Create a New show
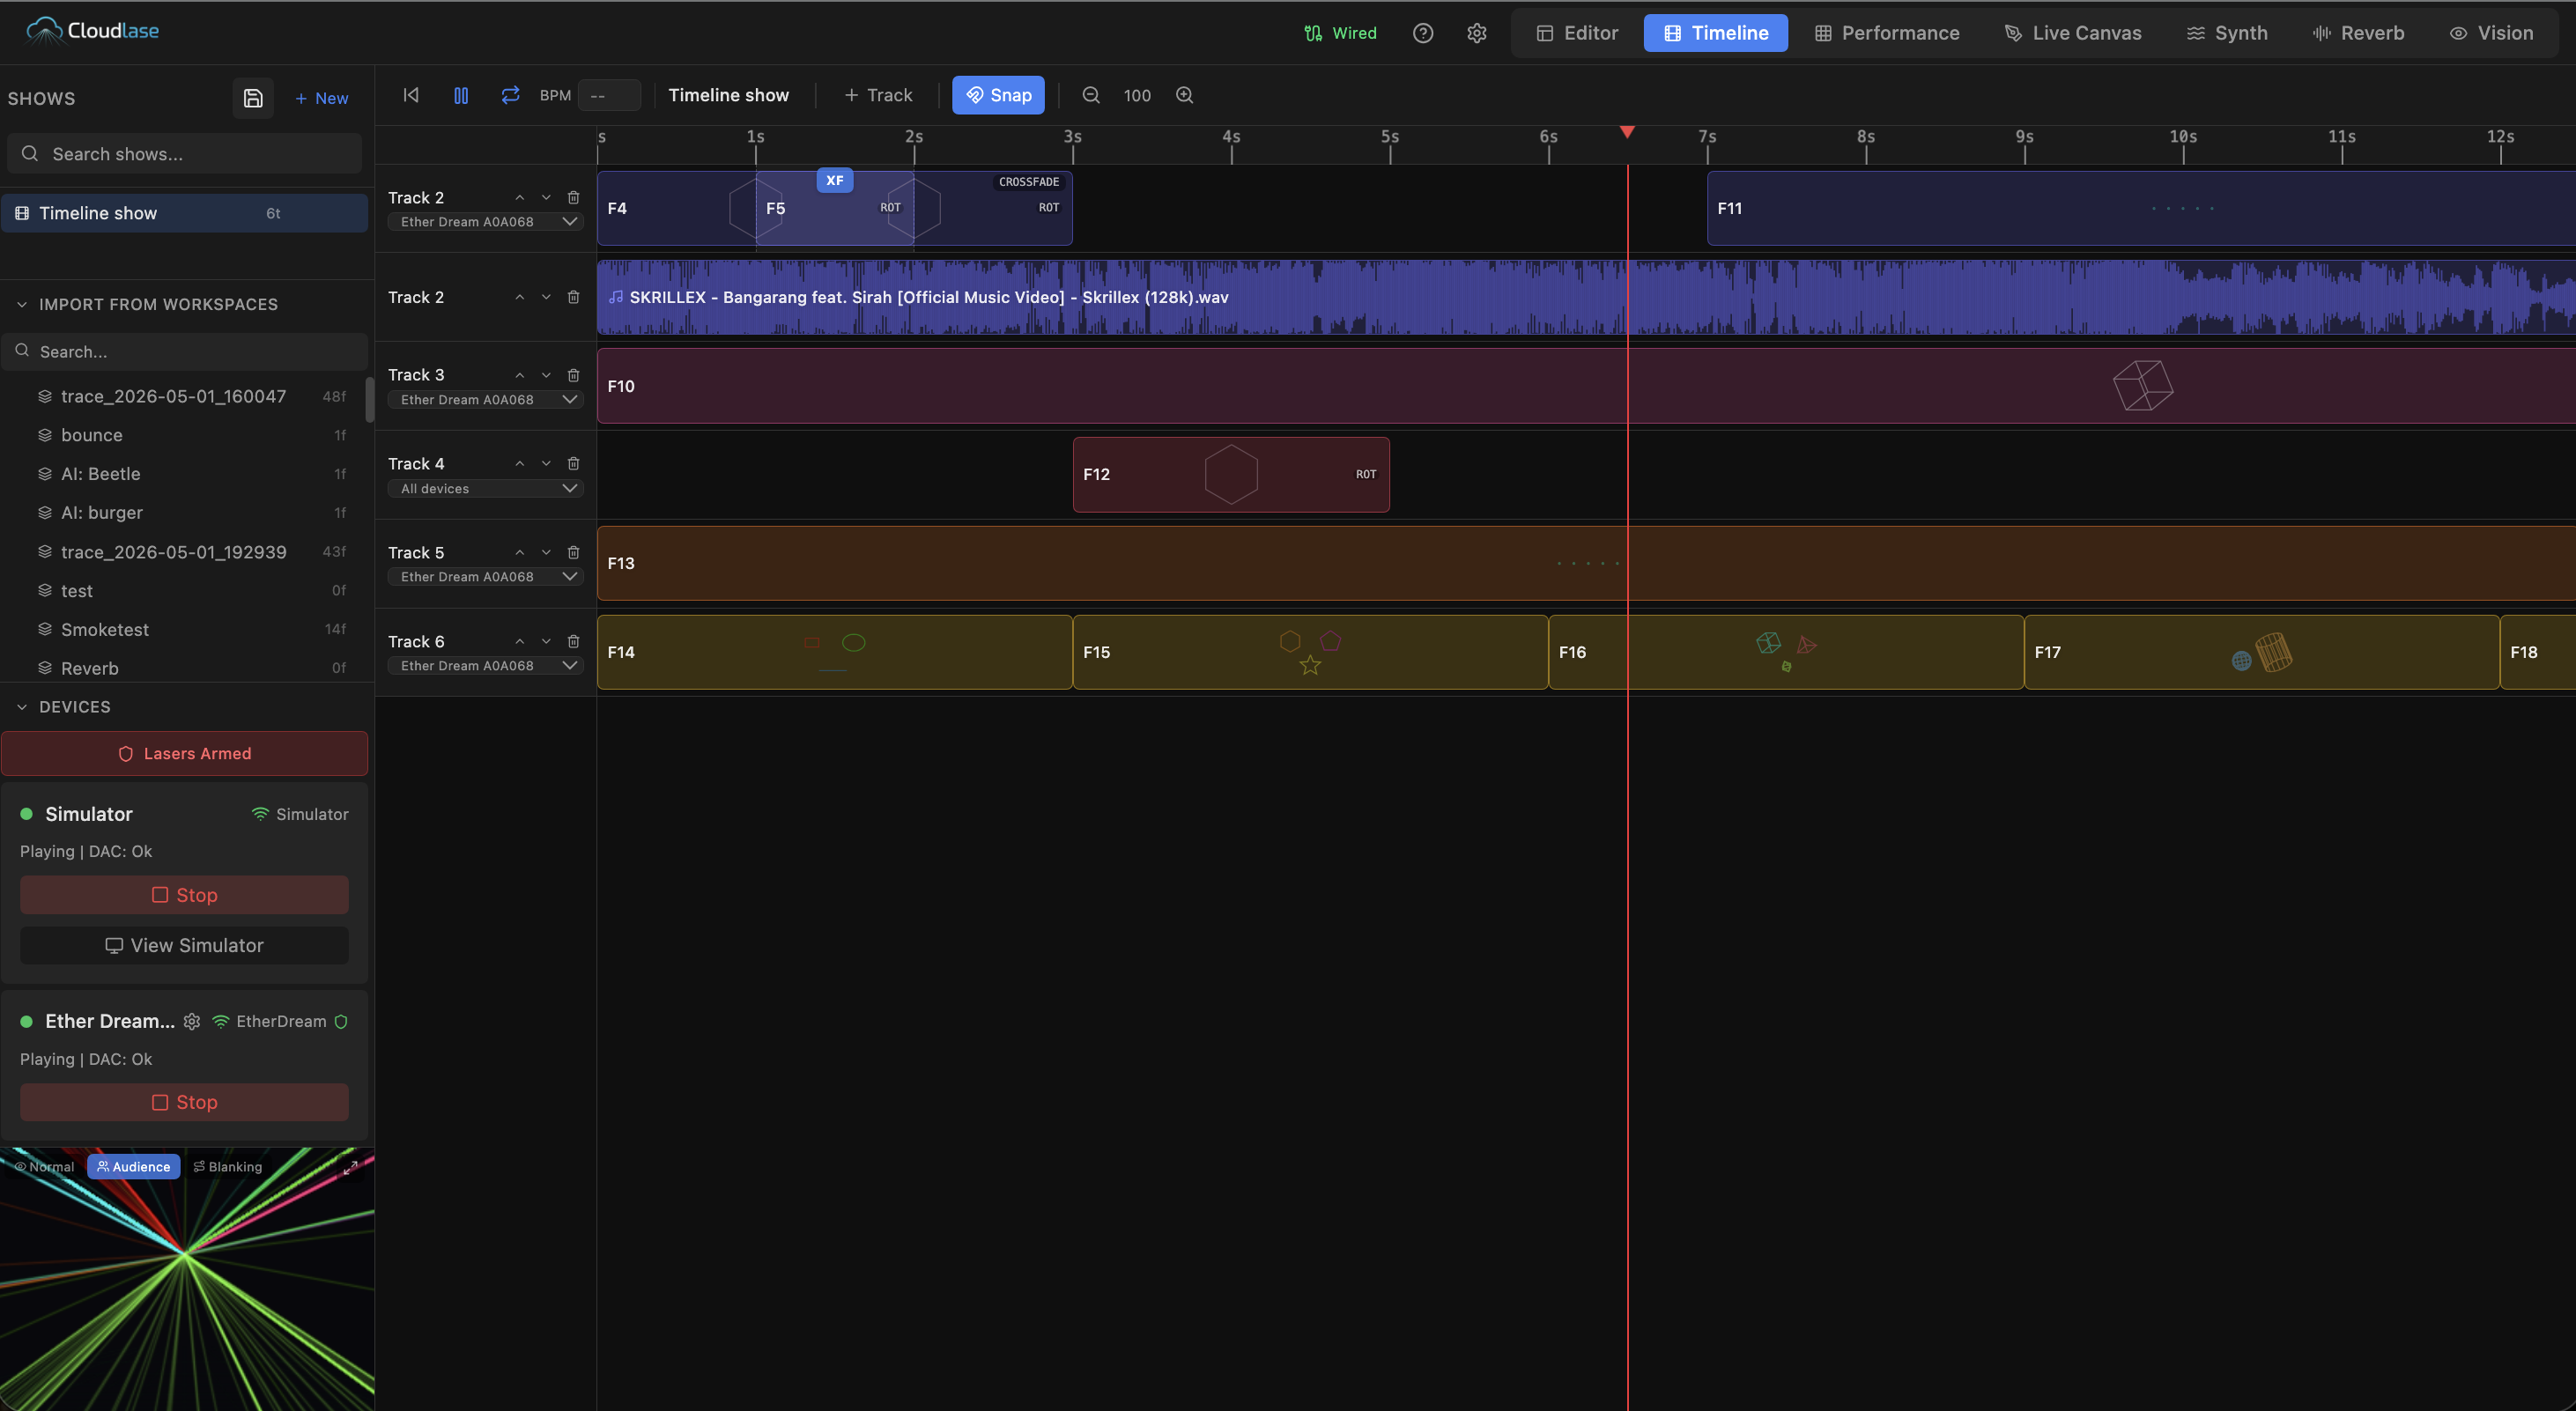2576x1411 pixels. [x=322, y=98]
